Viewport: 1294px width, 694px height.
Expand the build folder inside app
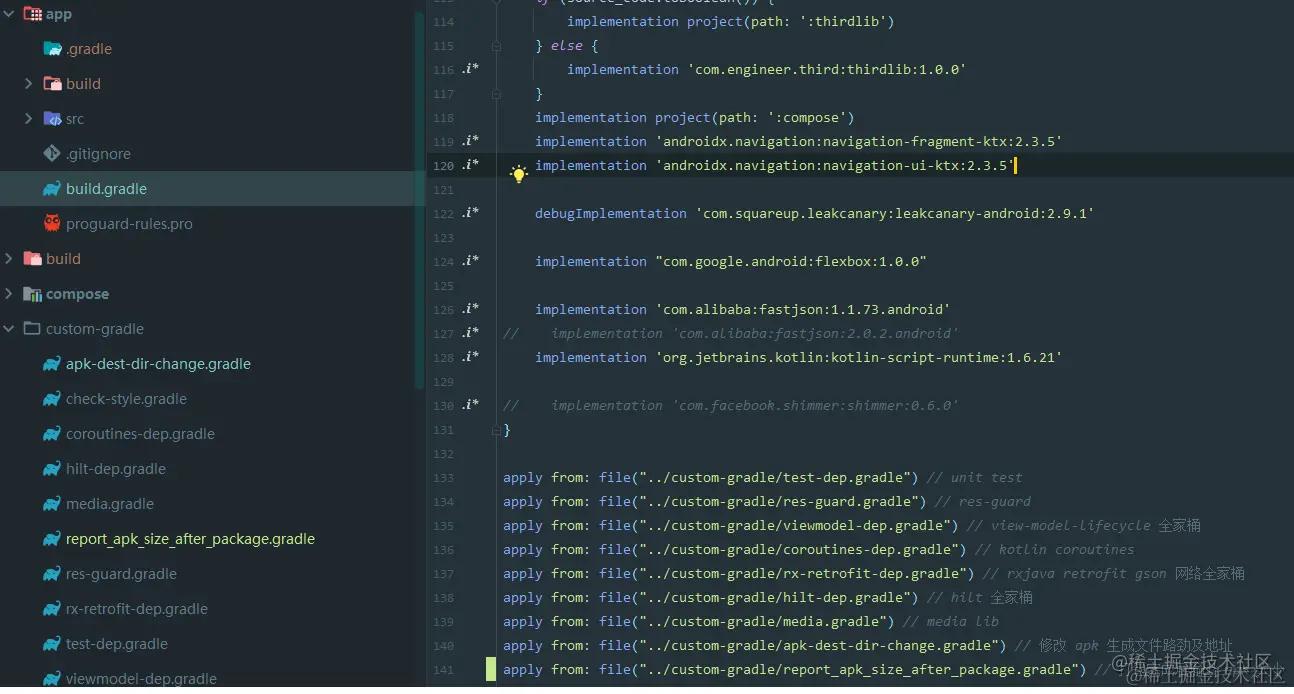29,83
